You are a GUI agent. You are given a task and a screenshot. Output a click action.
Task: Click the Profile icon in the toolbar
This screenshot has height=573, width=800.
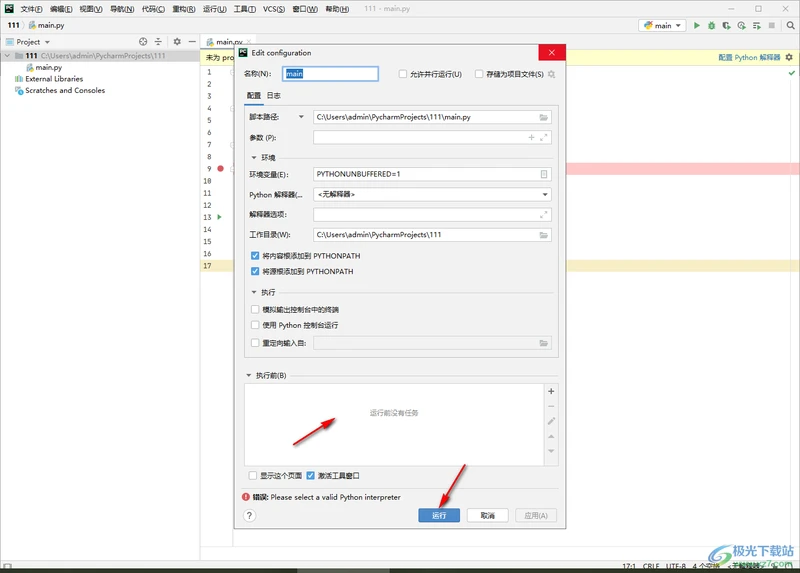pyautogui.click(x=741, y=26)
